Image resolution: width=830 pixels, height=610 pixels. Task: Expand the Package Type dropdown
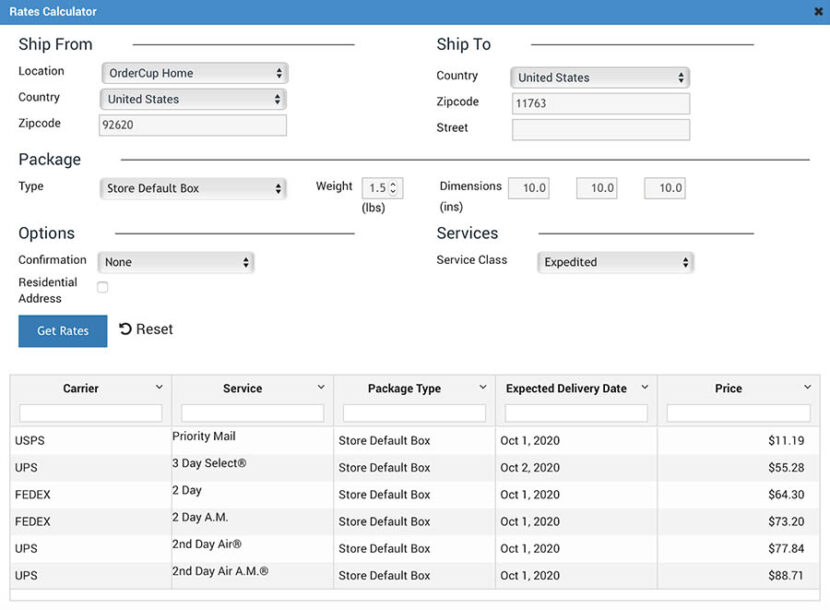[193, 188]
